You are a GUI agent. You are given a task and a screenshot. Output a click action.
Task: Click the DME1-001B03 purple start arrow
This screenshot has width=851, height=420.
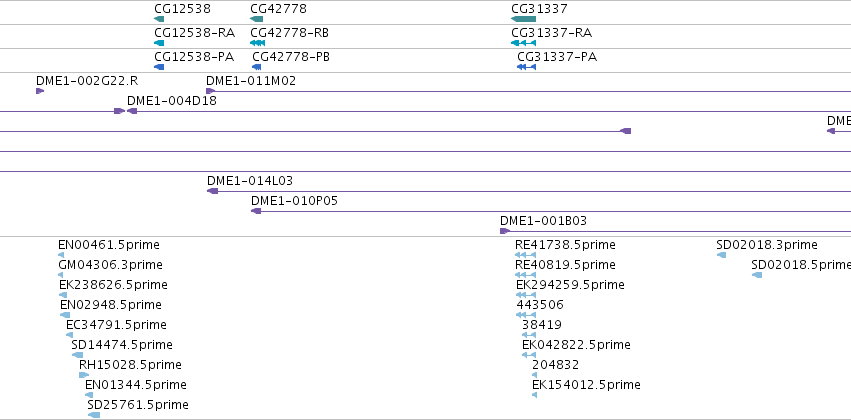505,231
